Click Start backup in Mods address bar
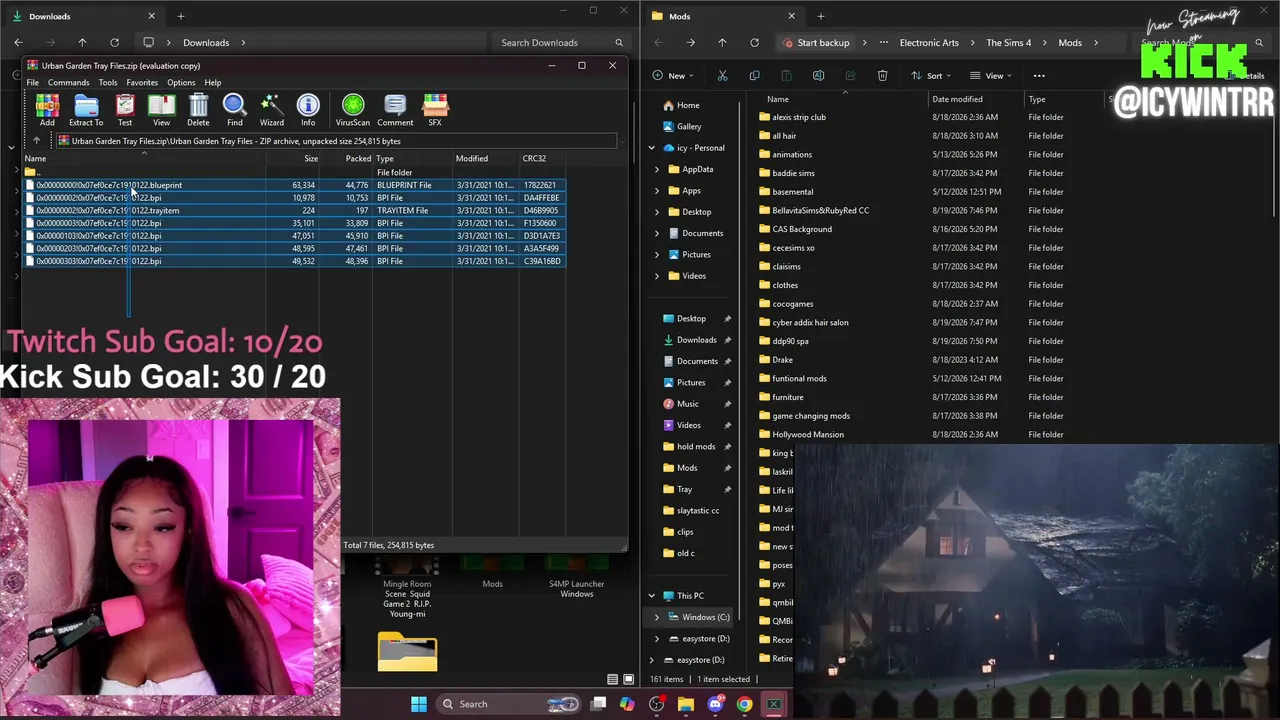This screenshot has height=720, width=1280. 816,43
